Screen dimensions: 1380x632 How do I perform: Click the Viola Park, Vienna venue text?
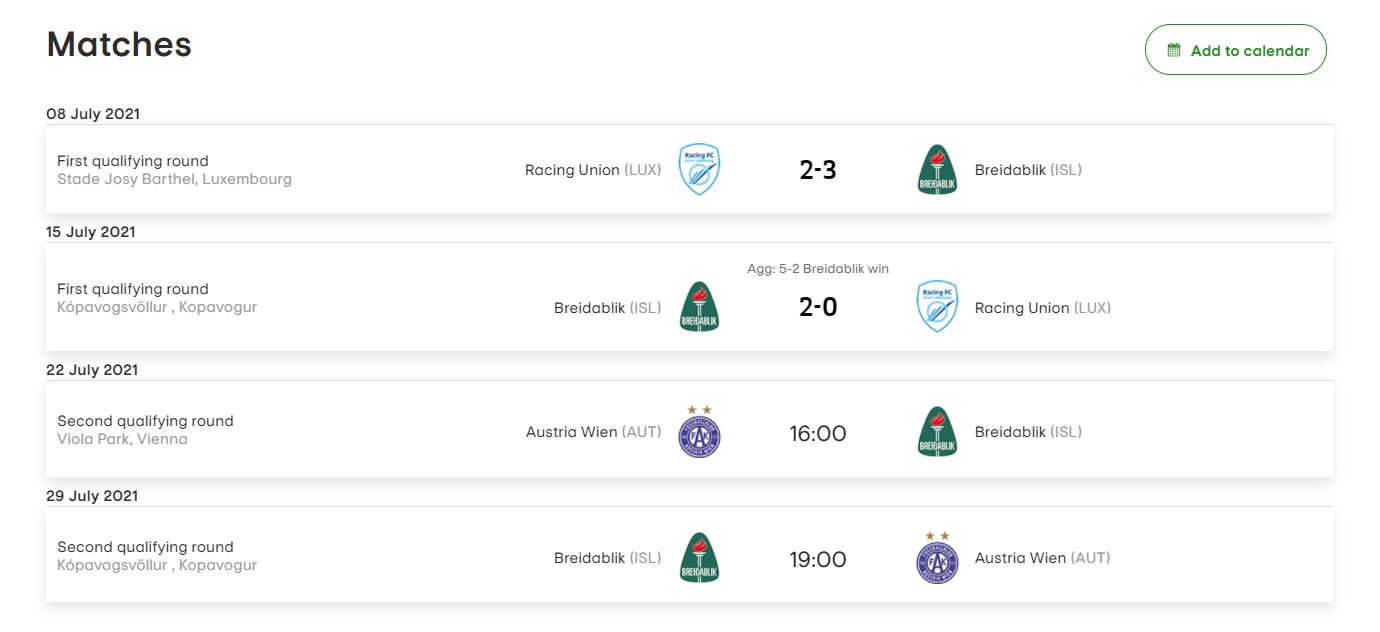pyautogui.click(x=122, y=439)
